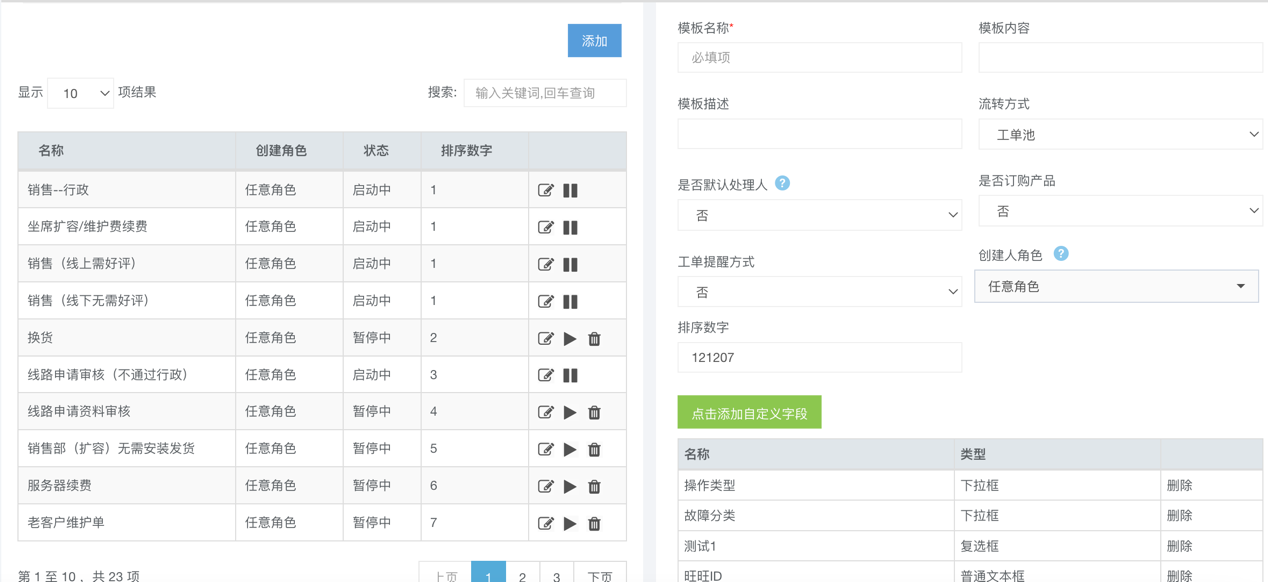The height and width of the screenshot is (582, 1268).
Task: Expand the 创建人角色 dropdown
Action: coord(1116,286)
